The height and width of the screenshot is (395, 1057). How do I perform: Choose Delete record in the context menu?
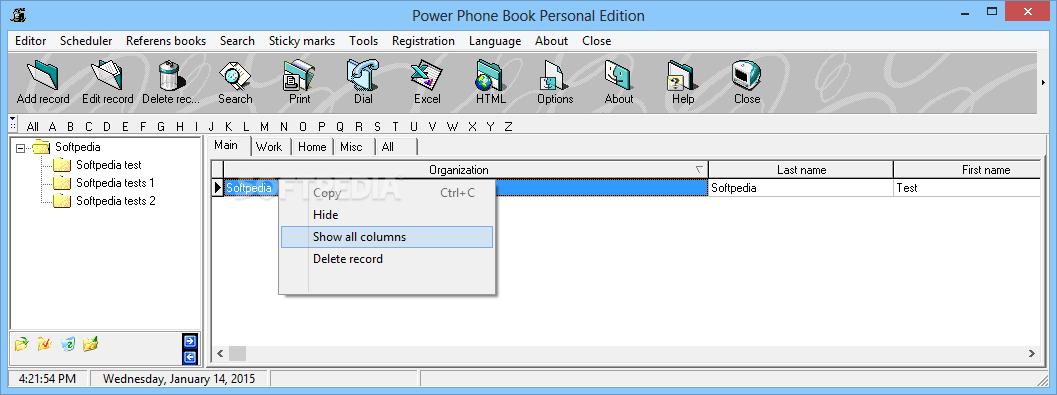pyautogui.click(x=387, y=259)
